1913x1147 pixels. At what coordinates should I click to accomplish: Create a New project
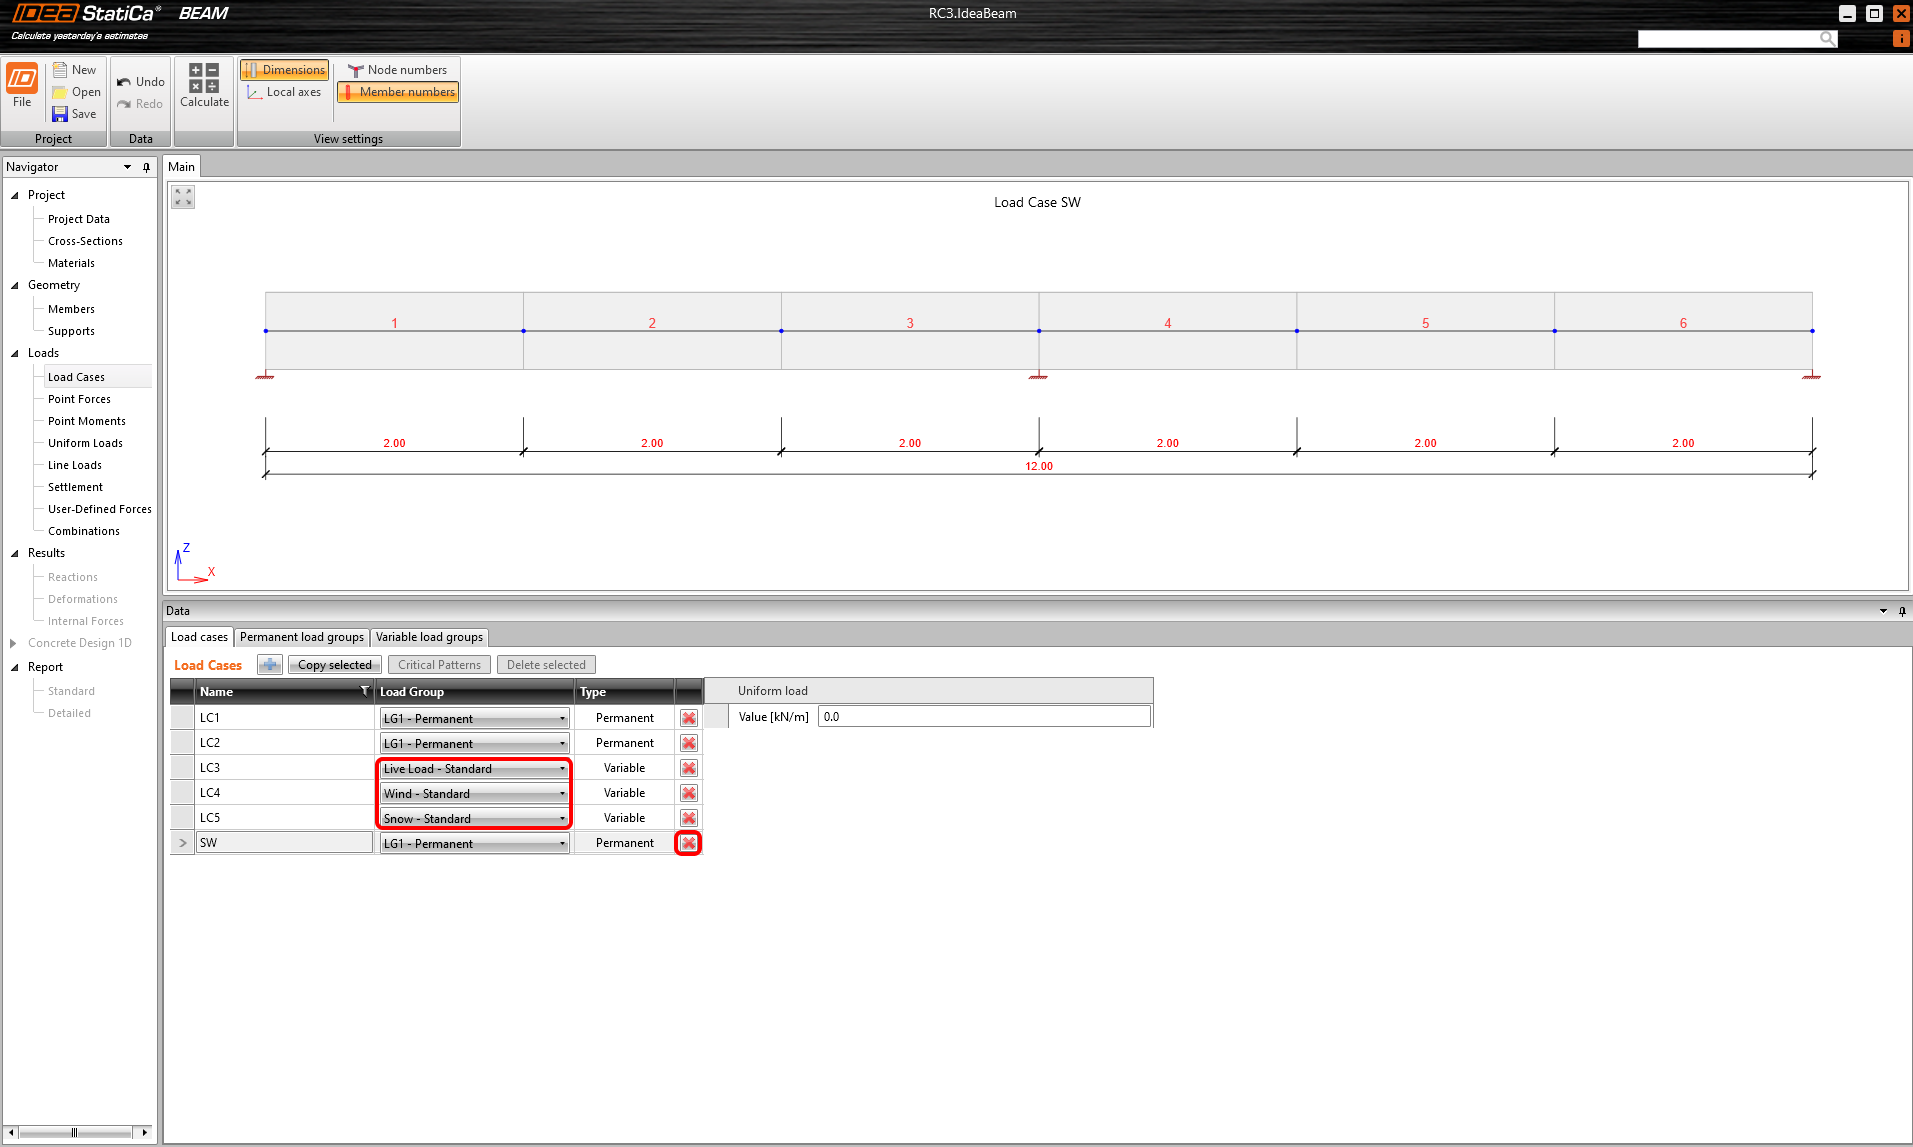[x=75, y=70]
